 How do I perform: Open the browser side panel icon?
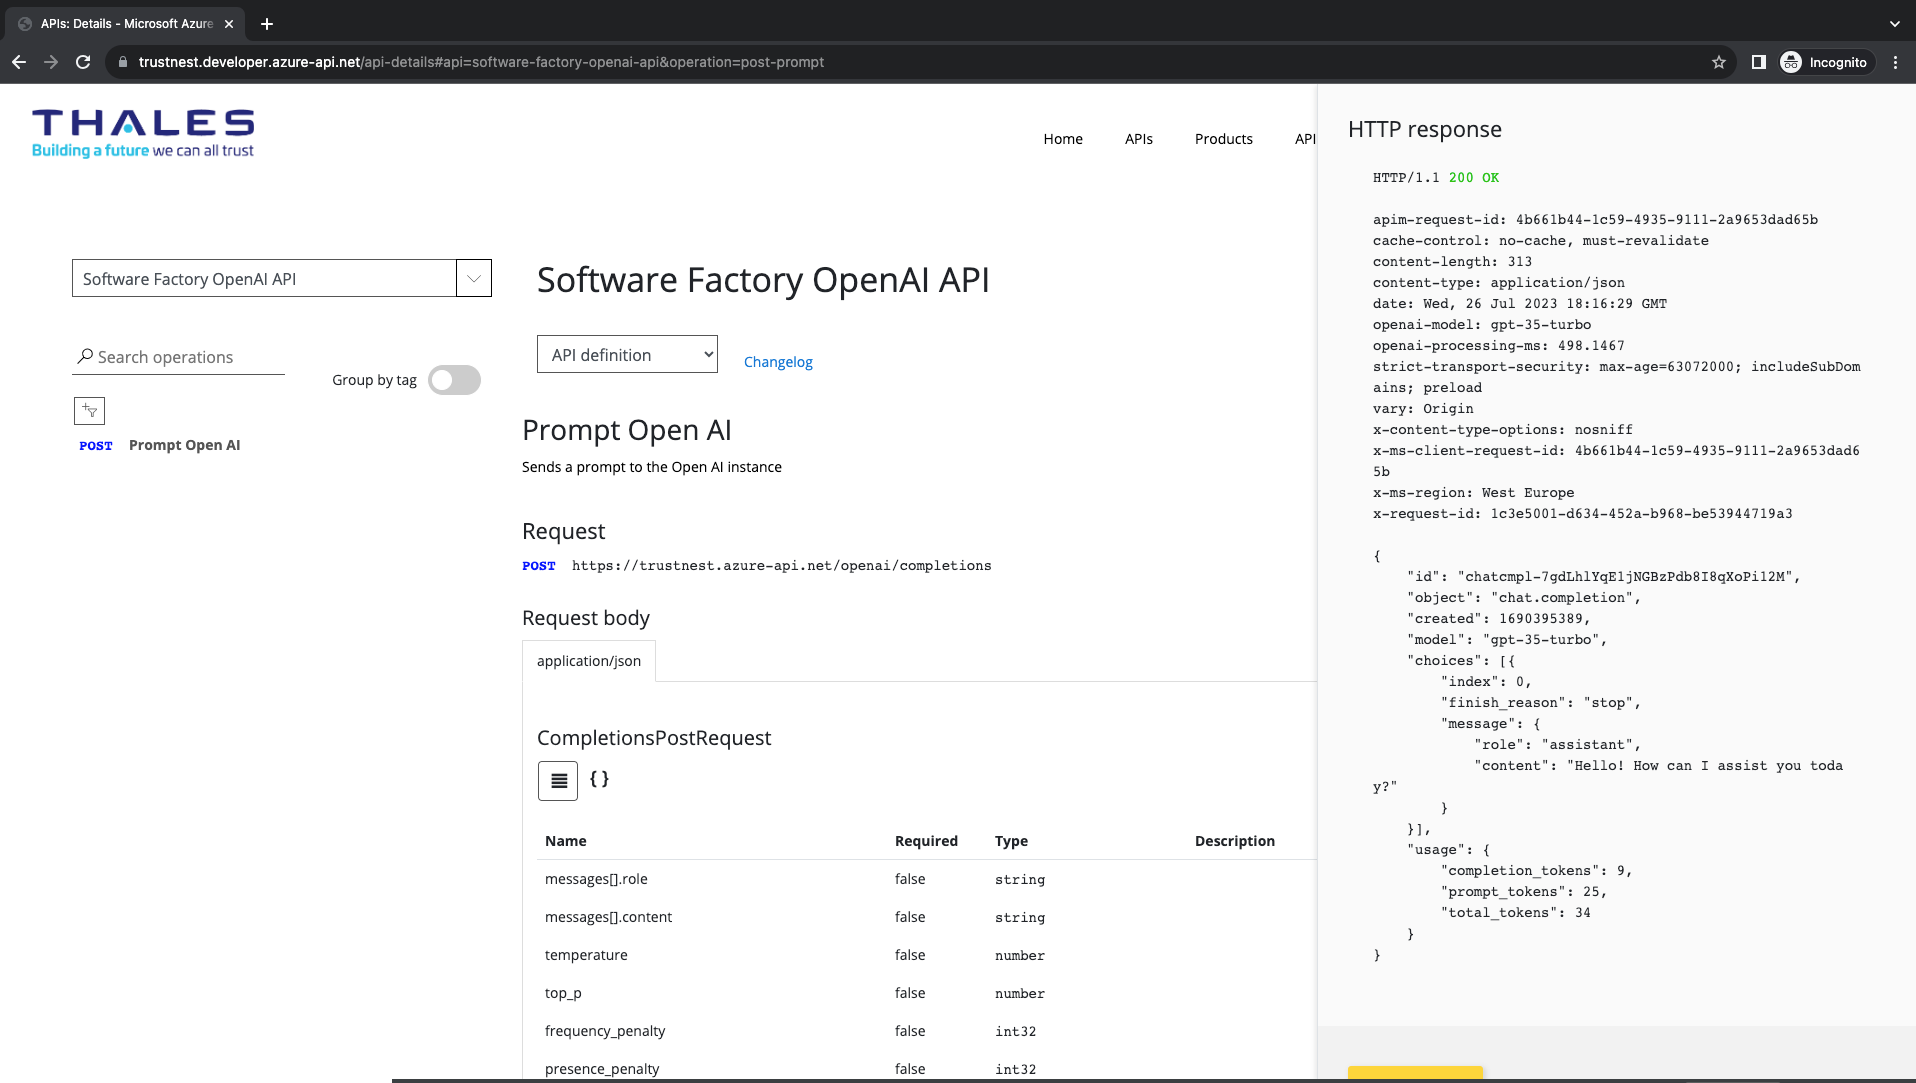(1758, 62)
